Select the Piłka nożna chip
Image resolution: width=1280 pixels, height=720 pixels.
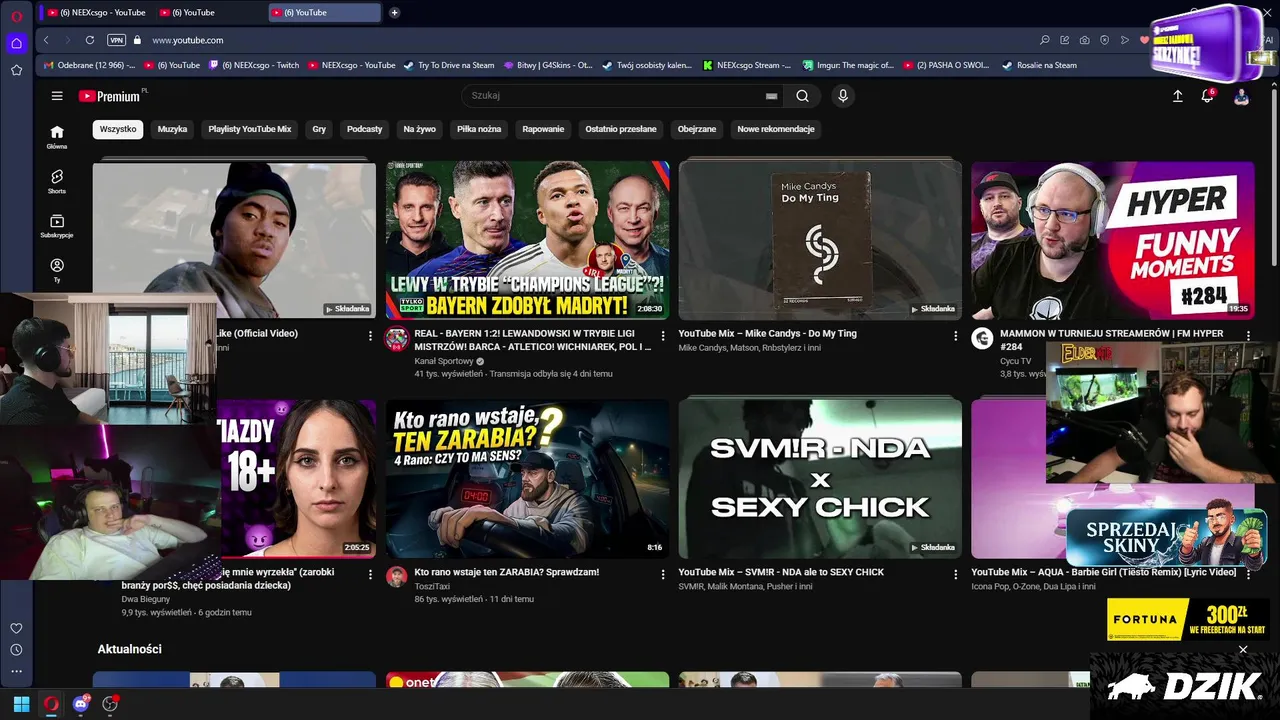click(x=479, y=129)
